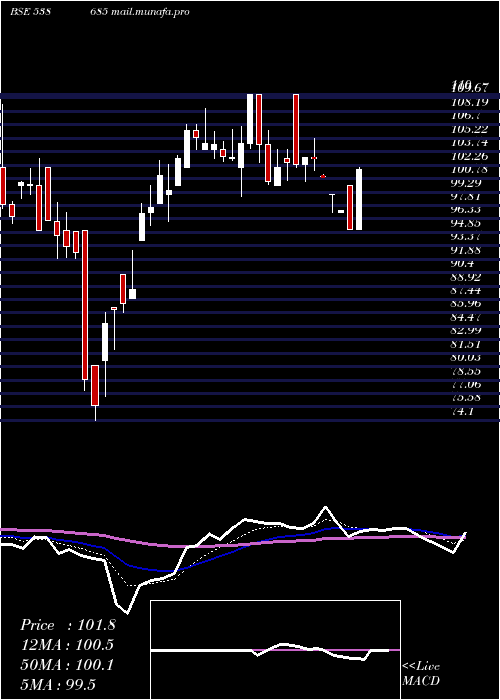Click the 74.1 price axis label
The width and height of the screenshot is (500, 700).
pyautogui.click(x=464, y=411)
